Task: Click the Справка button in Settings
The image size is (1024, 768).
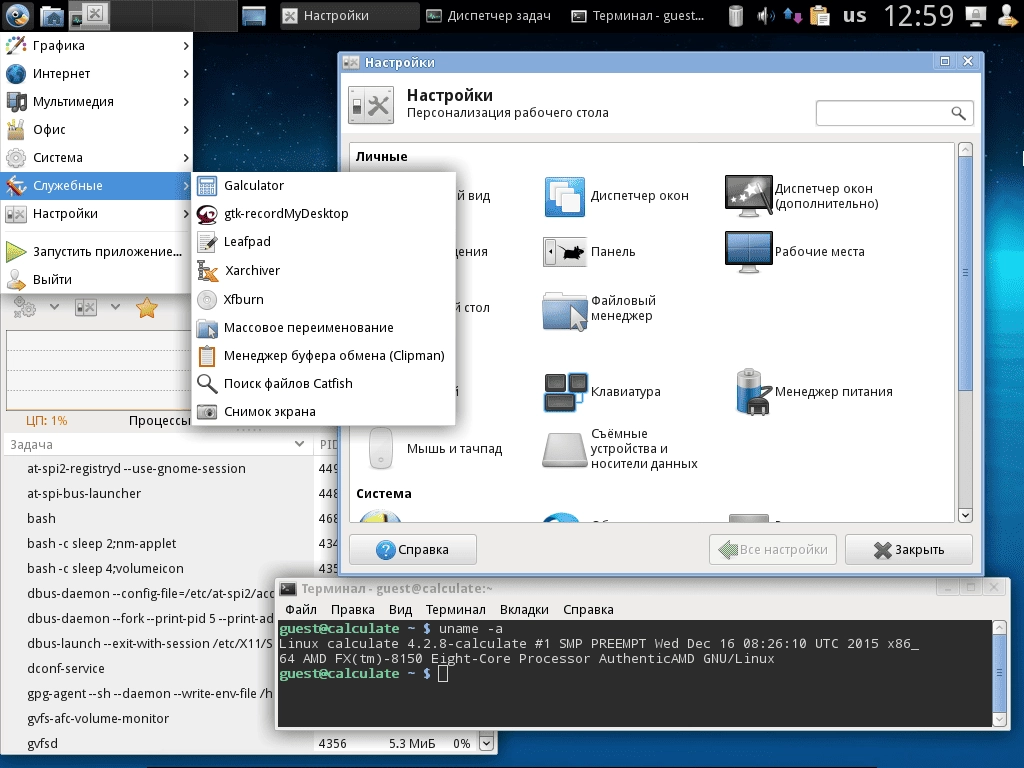Action: pos(413,550)
